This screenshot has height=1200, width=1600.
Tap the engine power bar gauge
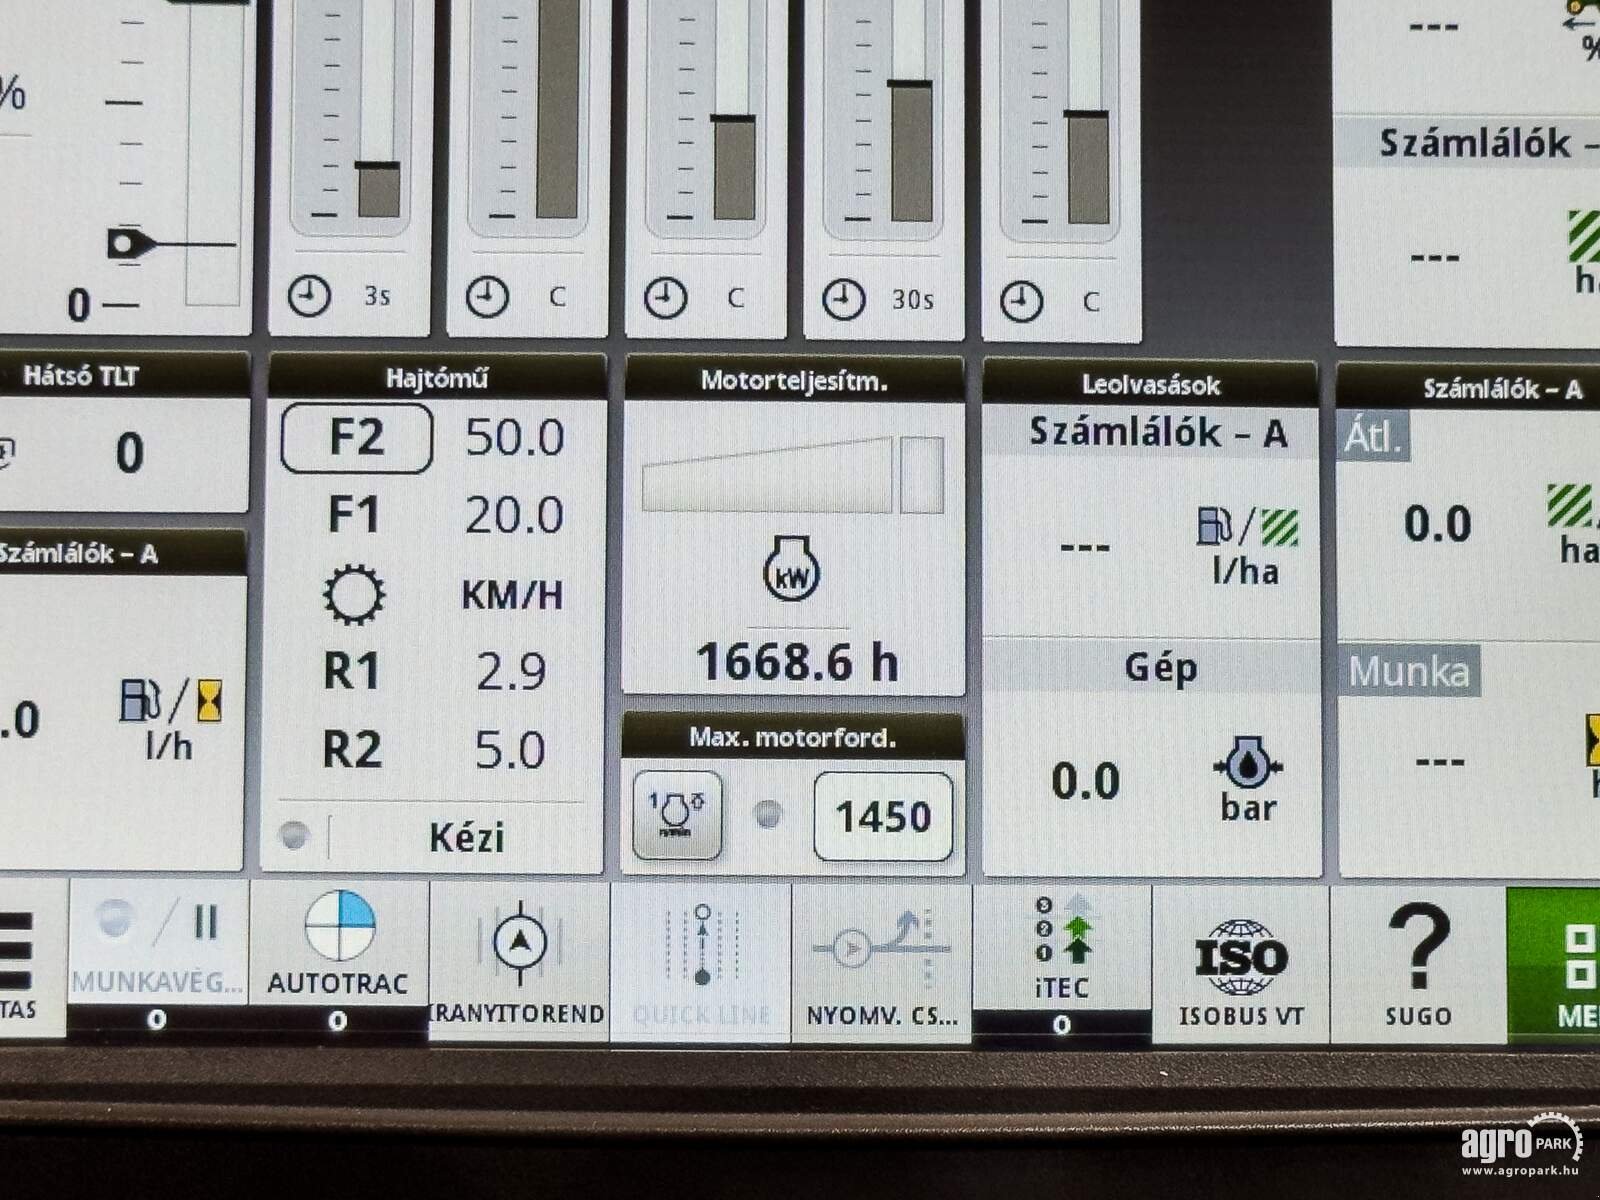coord(792,474)
